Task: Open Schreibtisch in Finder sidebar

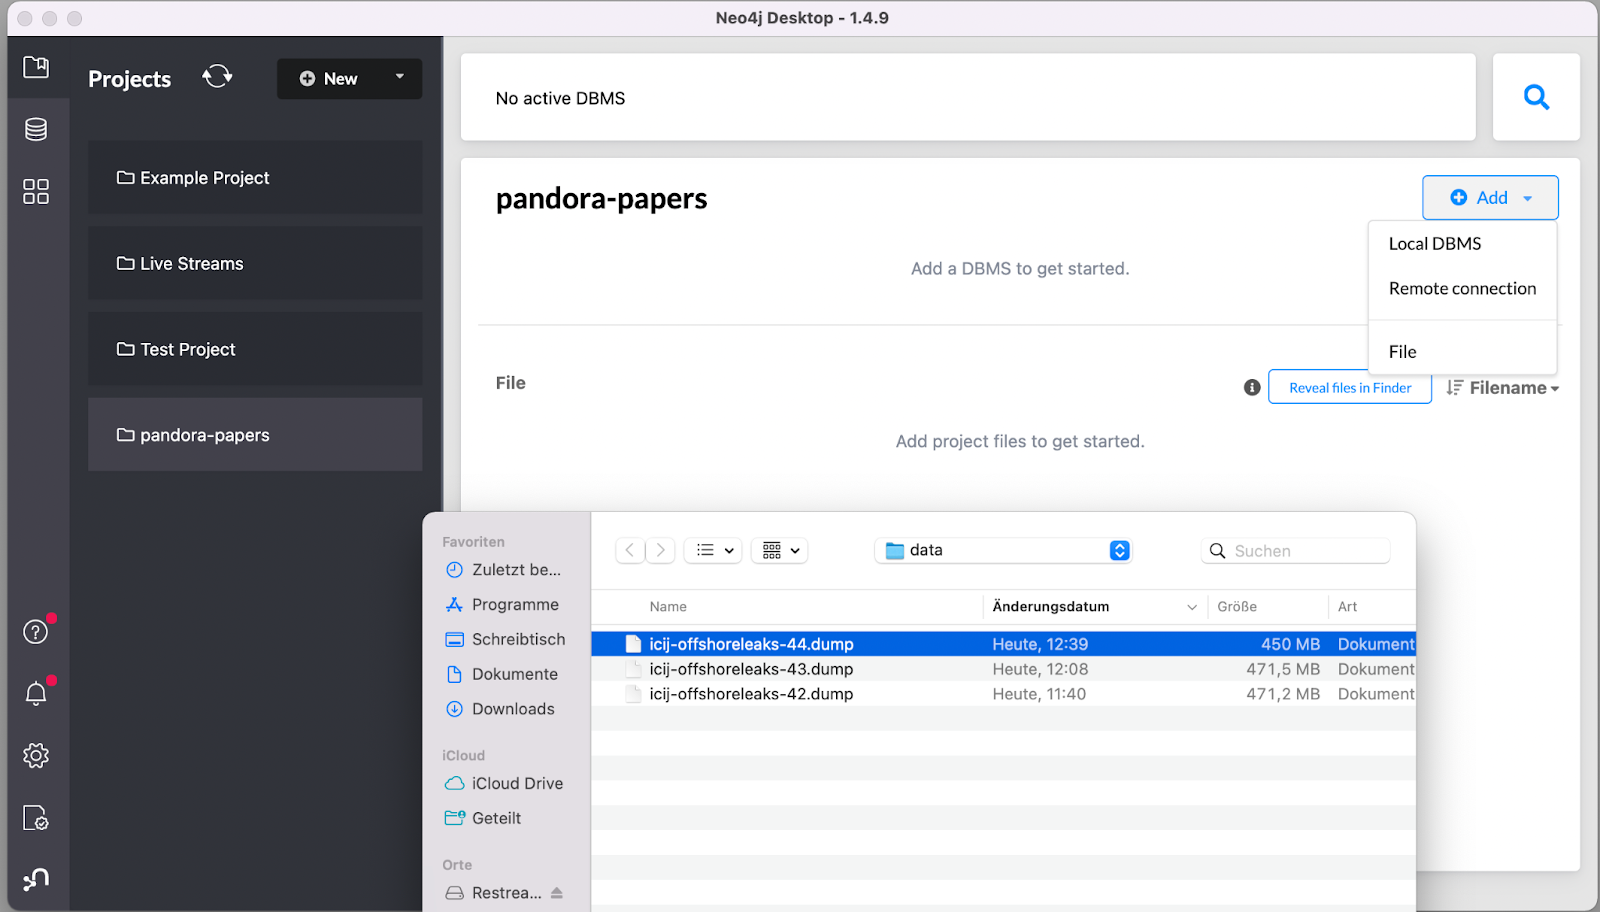Action: click(x=506, y=640)
